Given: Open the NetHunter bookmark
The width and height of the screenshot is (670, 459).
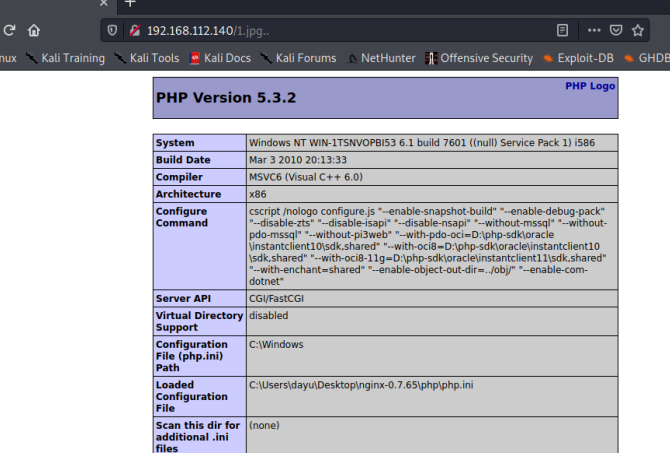Looking at the screenshot, I should coord(381,58).
